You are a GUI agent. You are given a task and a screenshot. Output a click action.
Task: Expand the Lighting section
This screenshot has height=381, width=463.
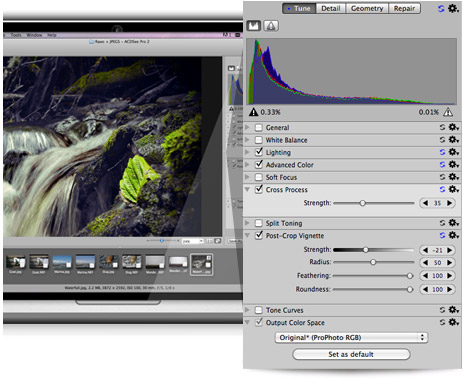pos(247,152)
